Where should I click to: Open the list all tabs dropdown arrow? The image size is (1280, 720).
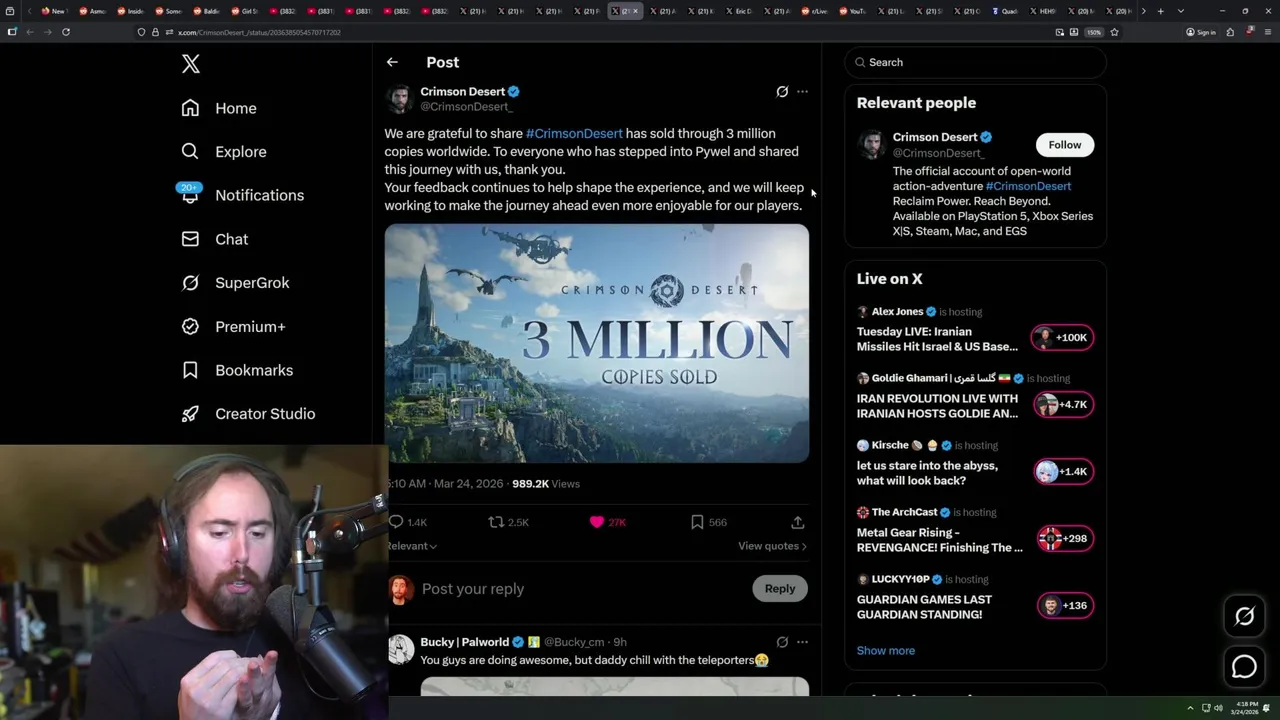pos(1181,11)
